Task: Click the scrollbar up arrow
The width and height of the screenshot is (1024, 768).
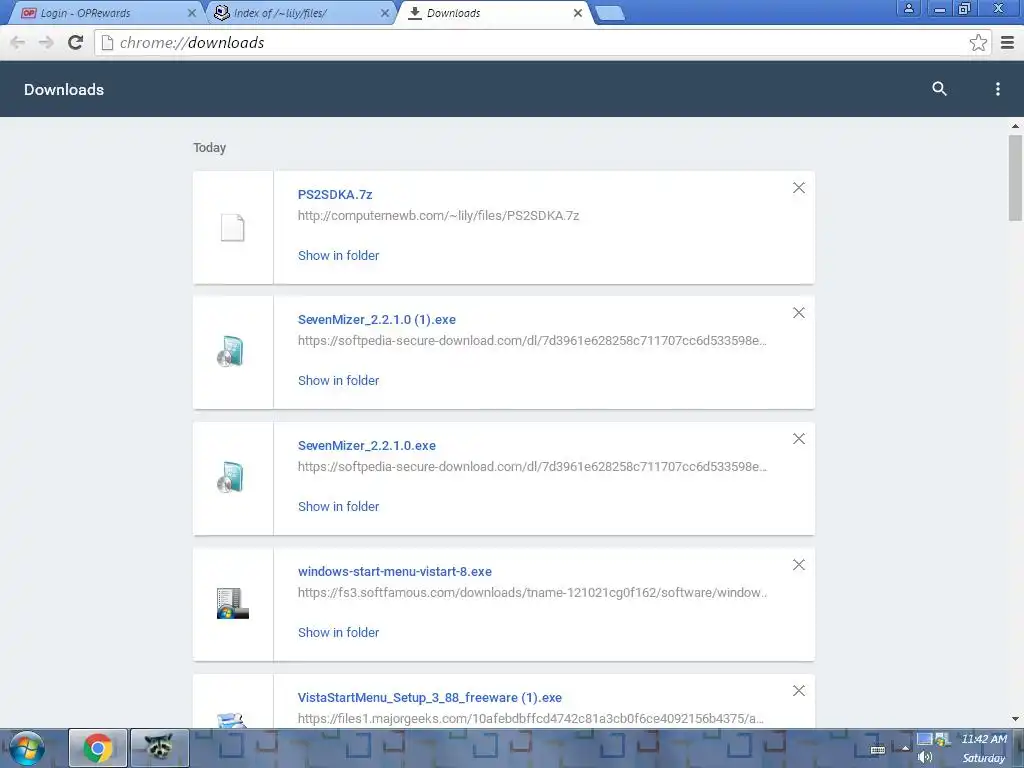Action: pos(1015,126)
